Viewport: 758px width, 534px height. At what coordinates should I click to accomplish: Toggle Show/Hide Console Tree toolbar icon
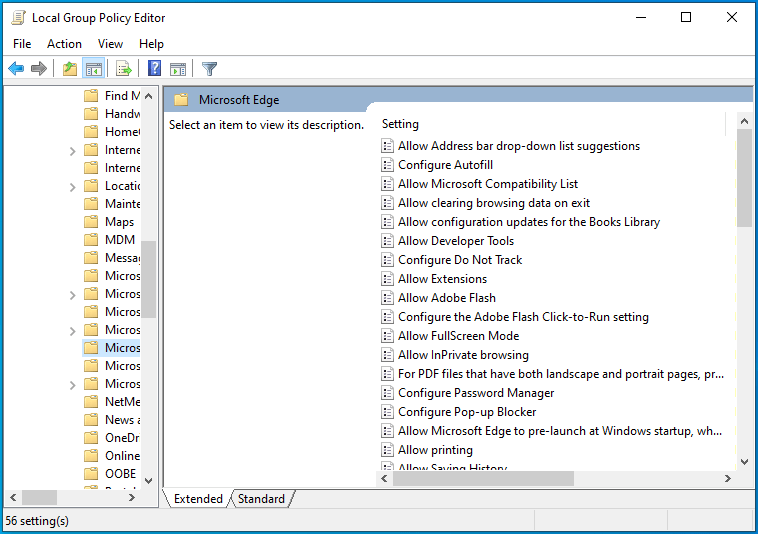pyautogui.click(x=94, y=69)
